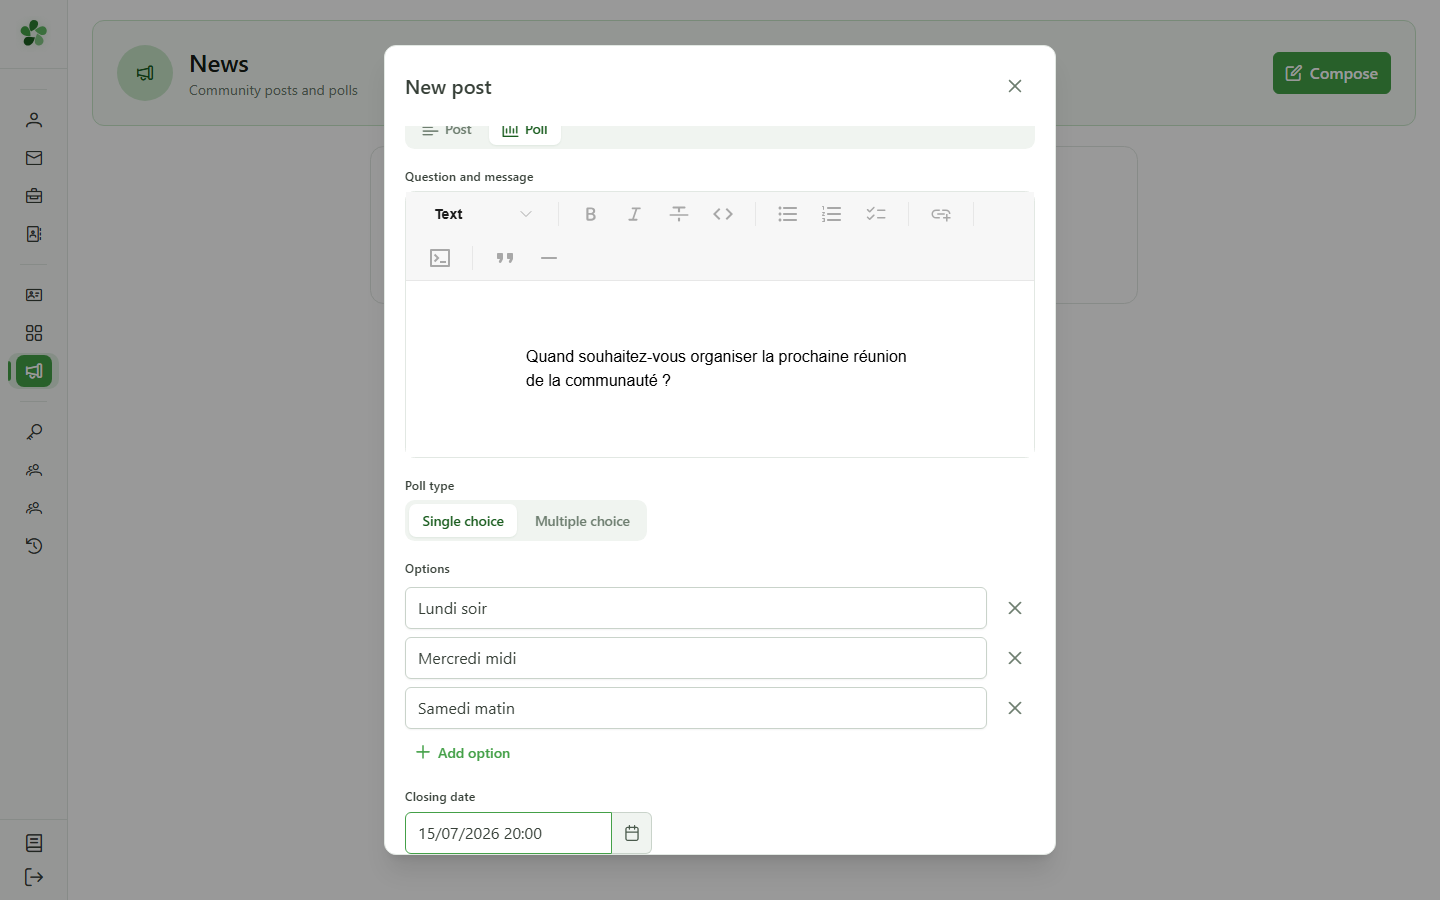
Task: Switch to the Poll tab
Action: click(525, 131)
